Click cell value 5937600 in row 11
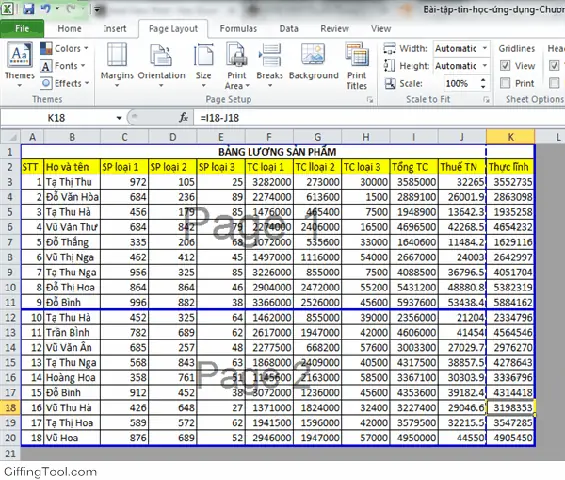 [x=414, y=302]
